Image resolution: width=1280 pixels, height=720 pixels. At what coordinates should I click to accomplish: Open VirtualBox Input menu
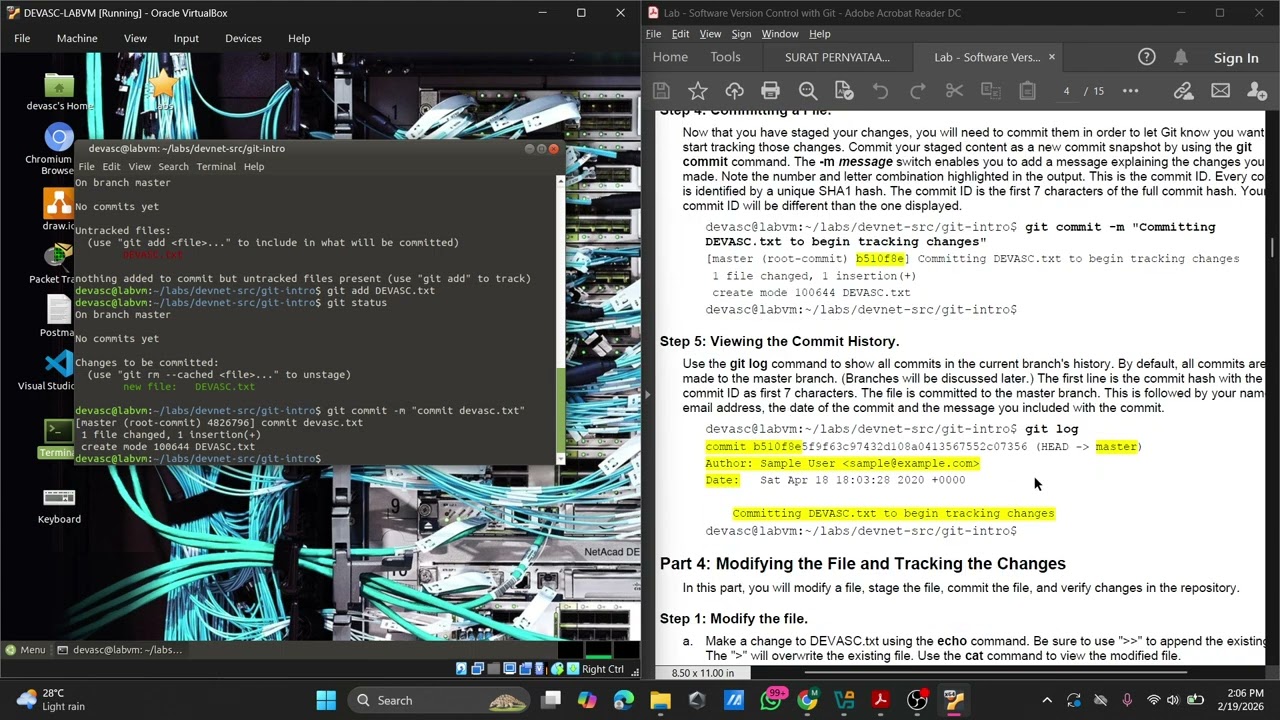coord(186,38)
